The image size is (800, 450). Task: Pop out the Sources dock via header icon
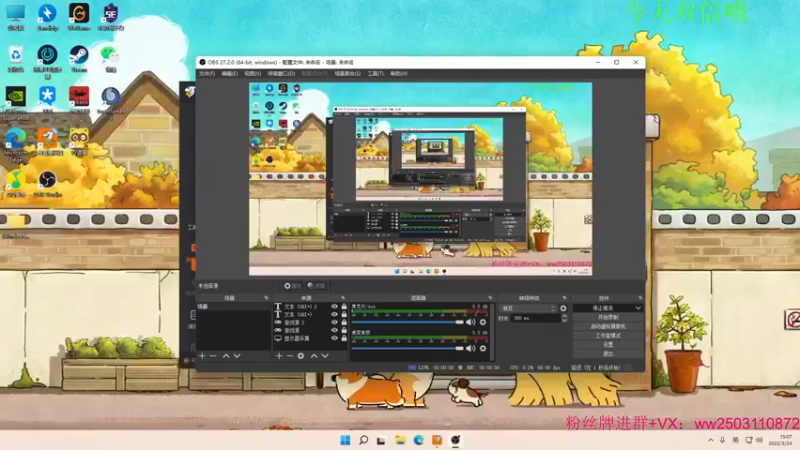343,297
